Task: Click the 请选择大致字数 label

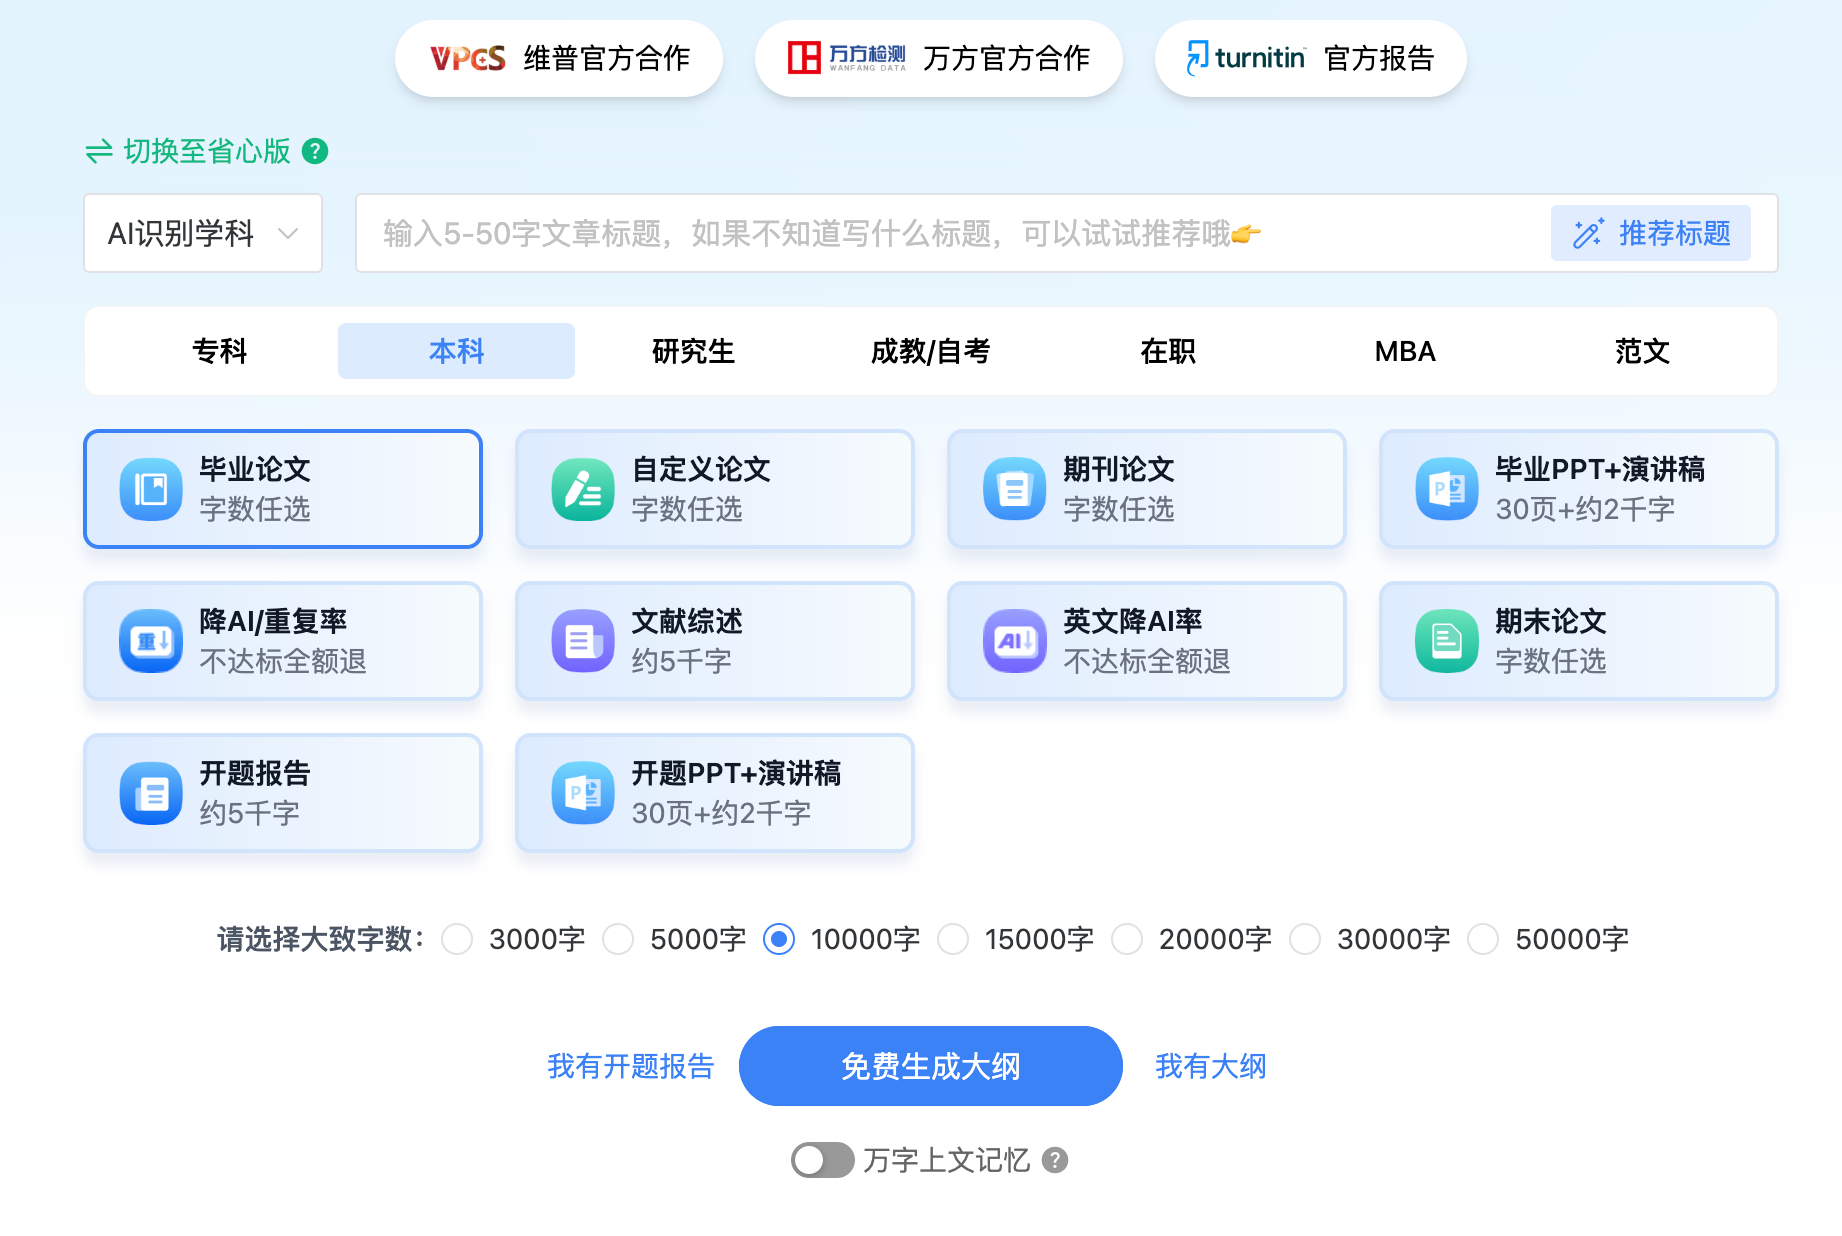Action: pos(321,939)
